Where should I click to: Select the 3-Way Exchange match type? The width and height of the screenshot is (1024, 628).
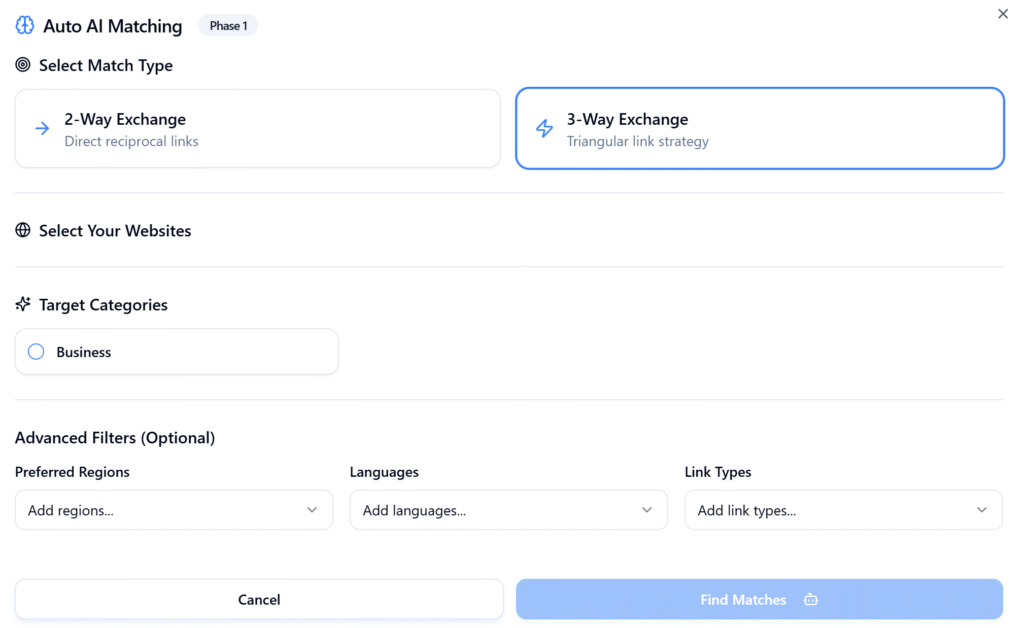pos(759,128)
